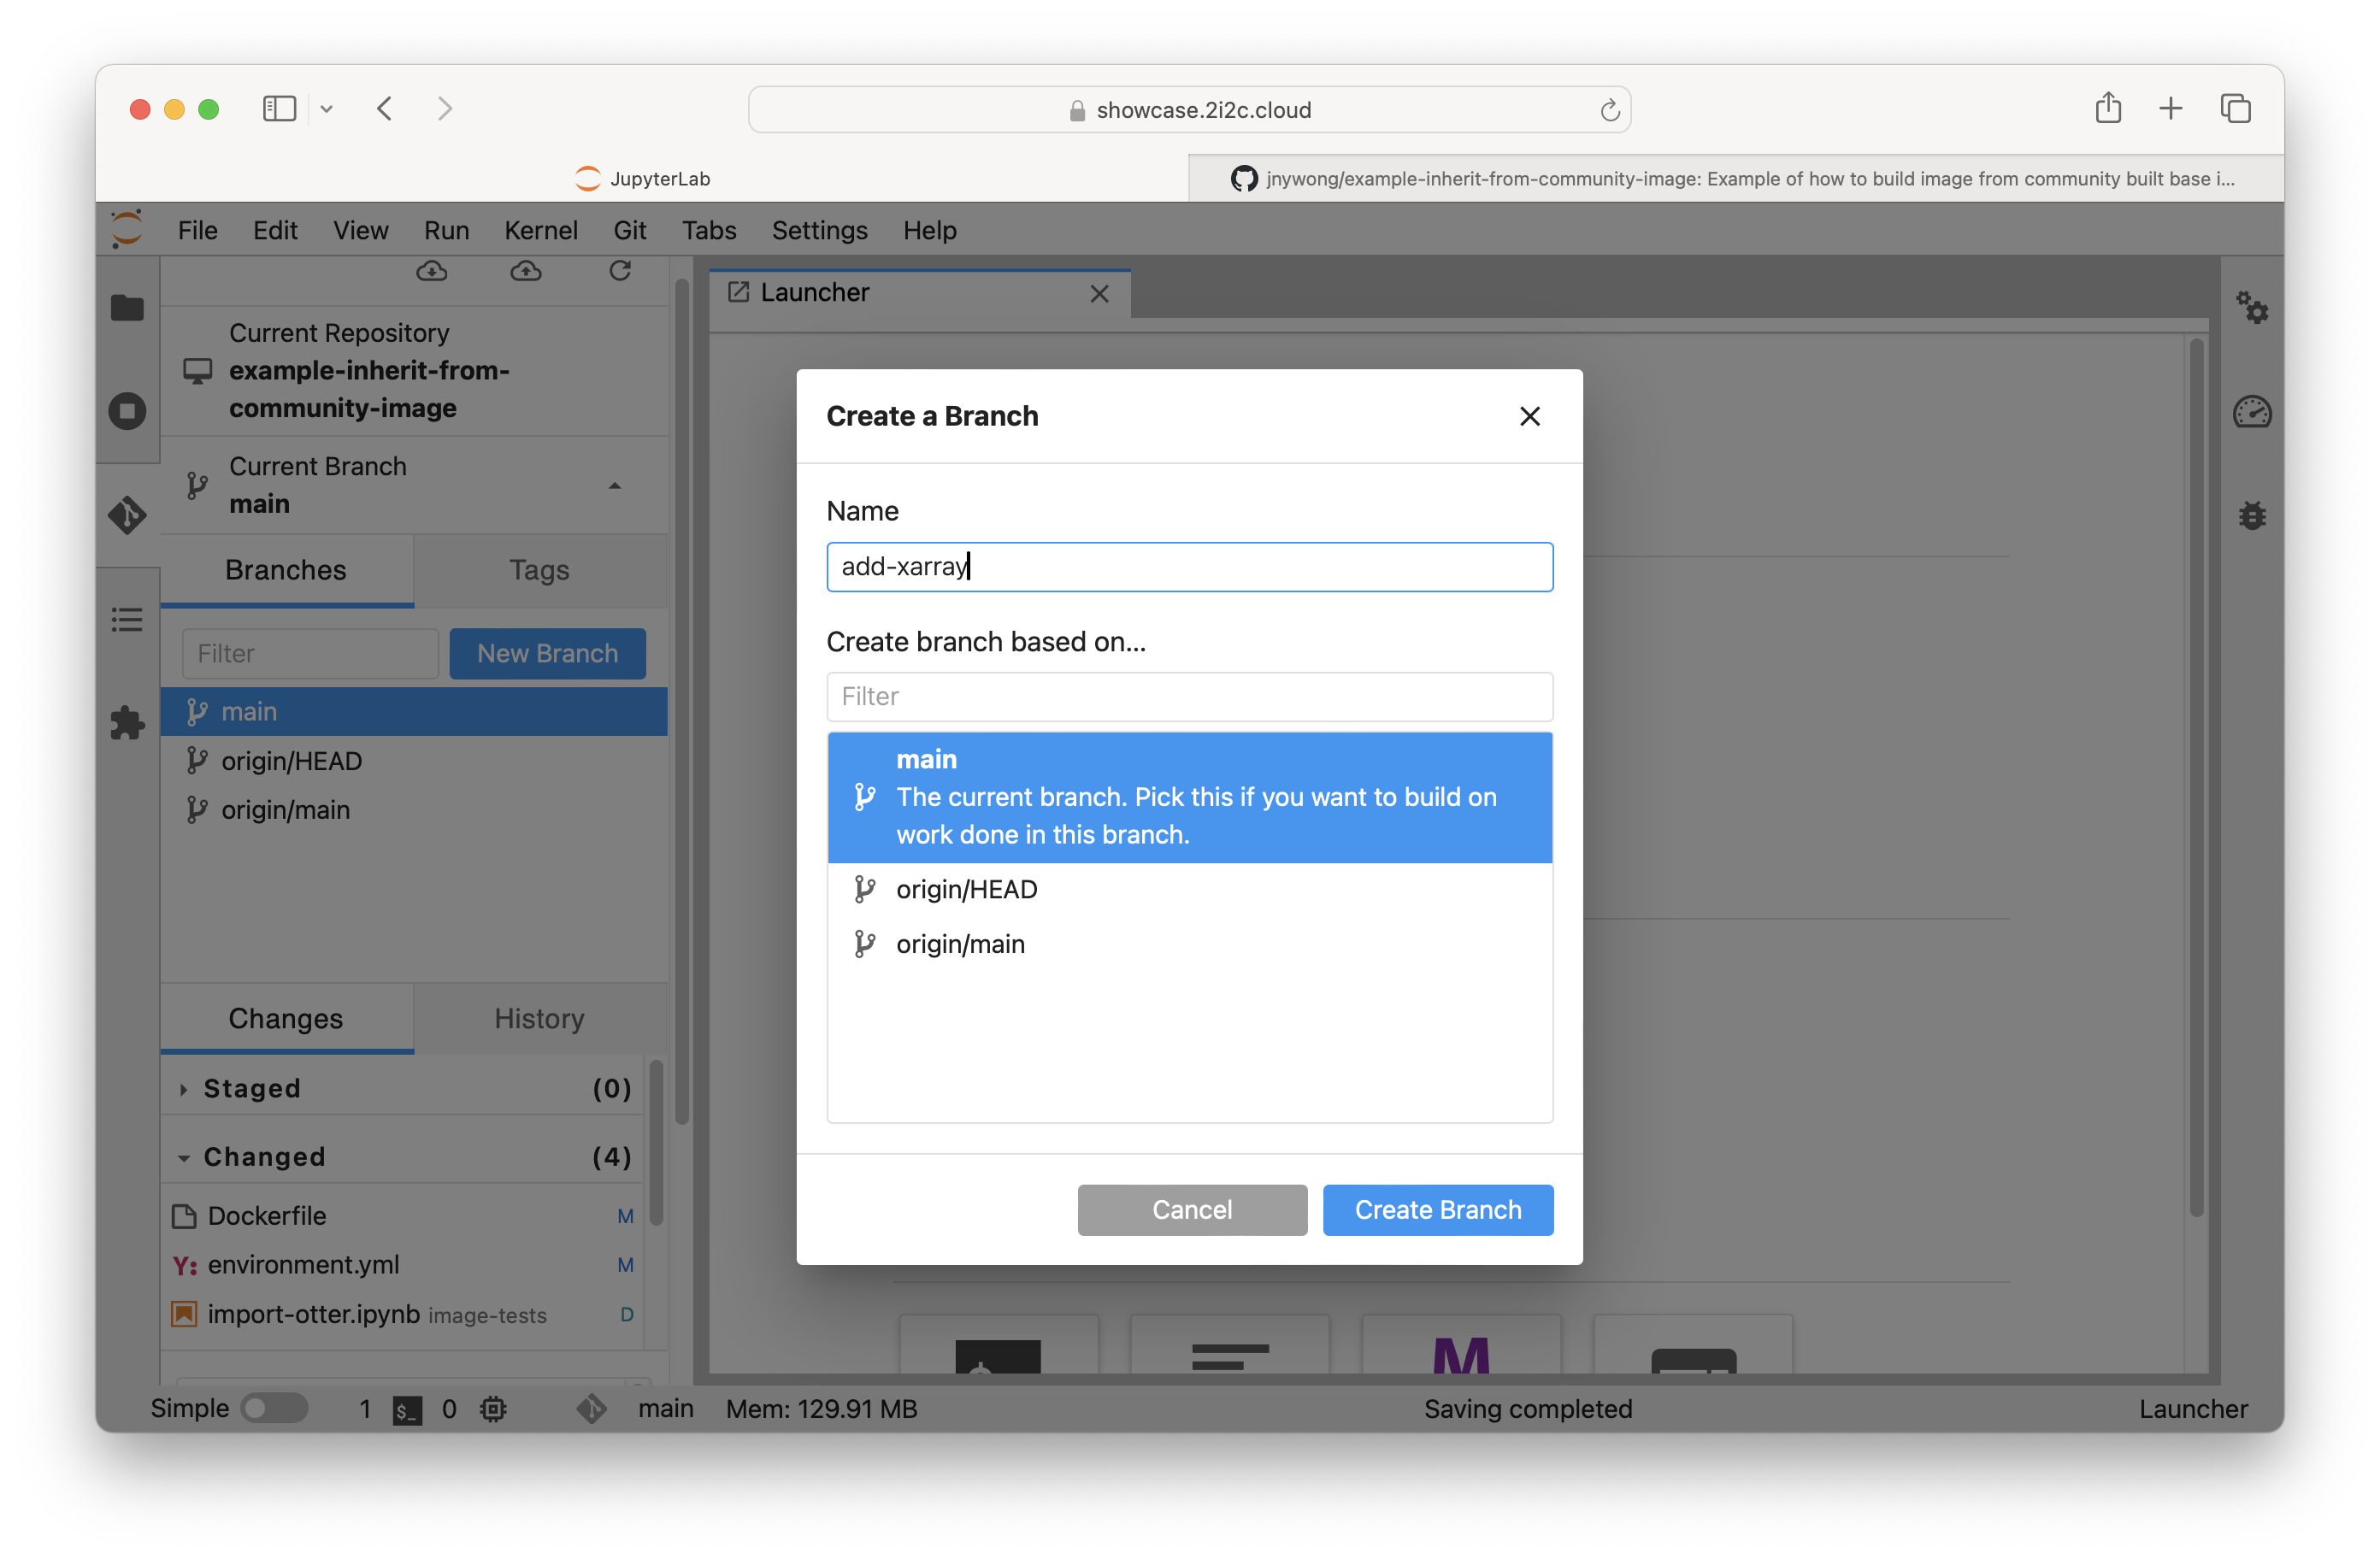The image size is (2380, 1559).
Task: Cancel the Create a Branch dialog
Action: tap(1192, 1210)
